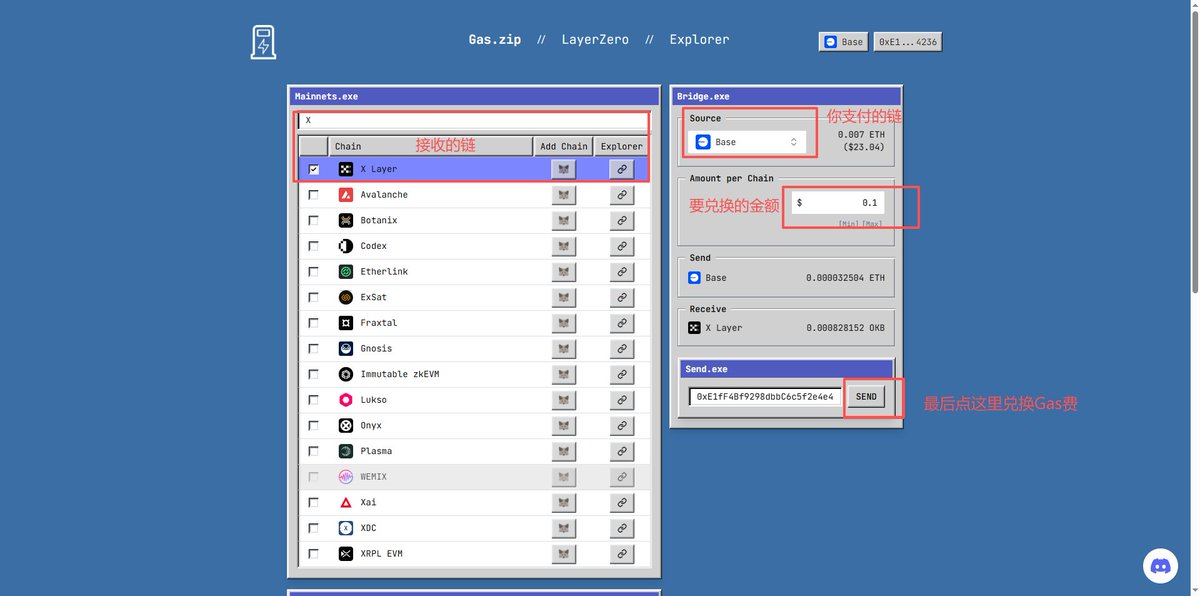Check the Immutable zkEVM checkbox
This screenshot has width=1200, height=596.
click(x=314, y=374)
